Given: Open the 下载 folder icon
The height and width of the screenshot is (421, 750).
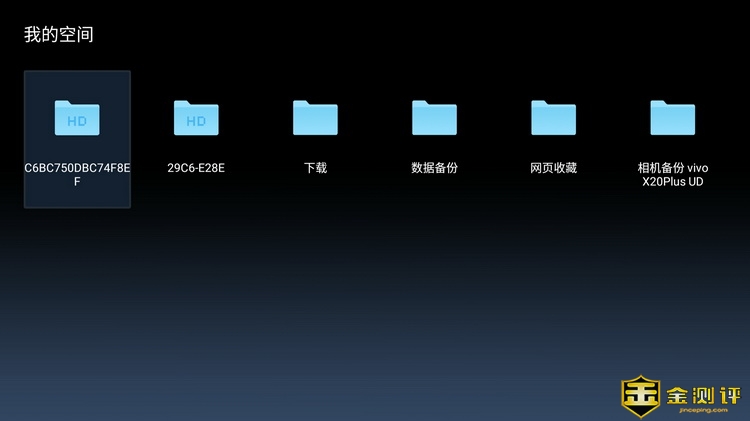Looking at the screenshot, I should click(x=315, y=117).
